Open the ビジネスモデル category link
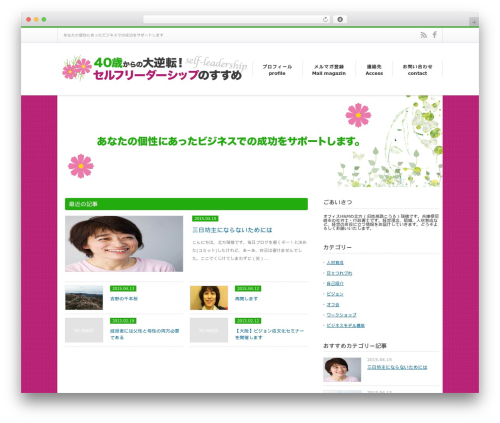 point(346,325)
